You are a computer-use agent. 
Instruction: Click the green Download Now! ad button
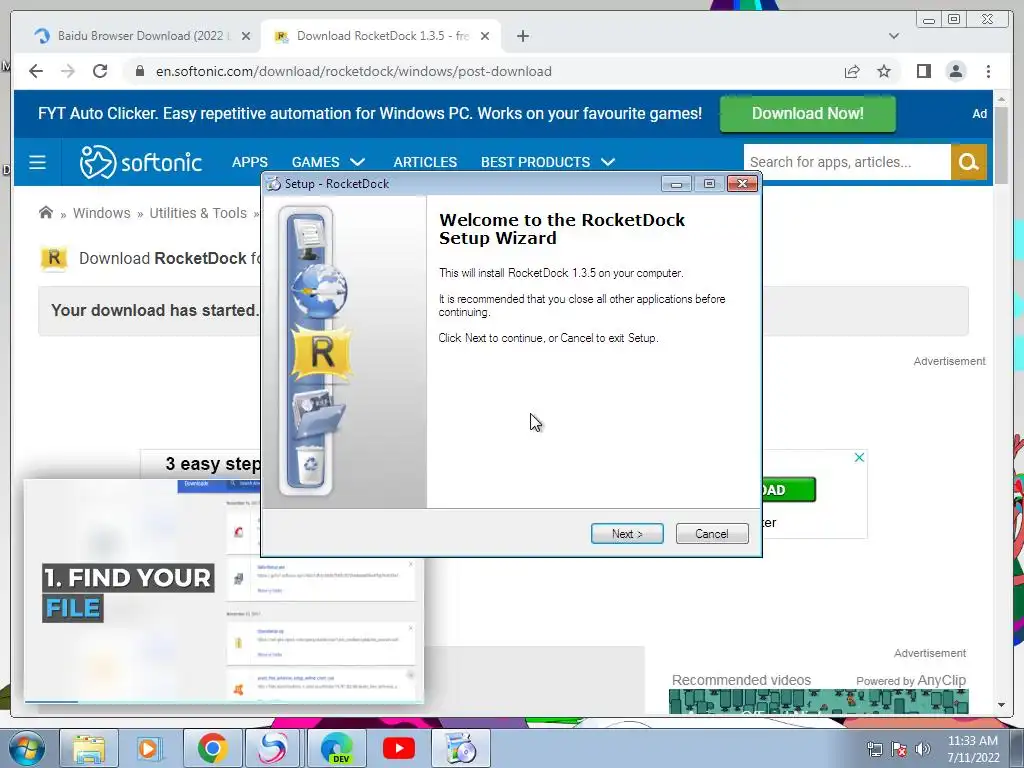click(807, 114)
